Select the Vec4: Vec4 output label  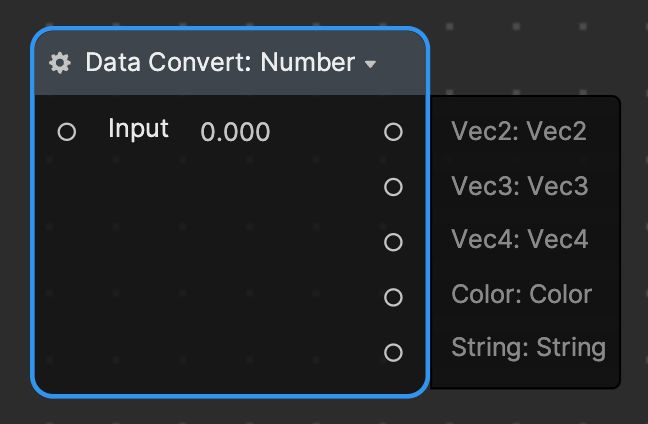point(520,240)
